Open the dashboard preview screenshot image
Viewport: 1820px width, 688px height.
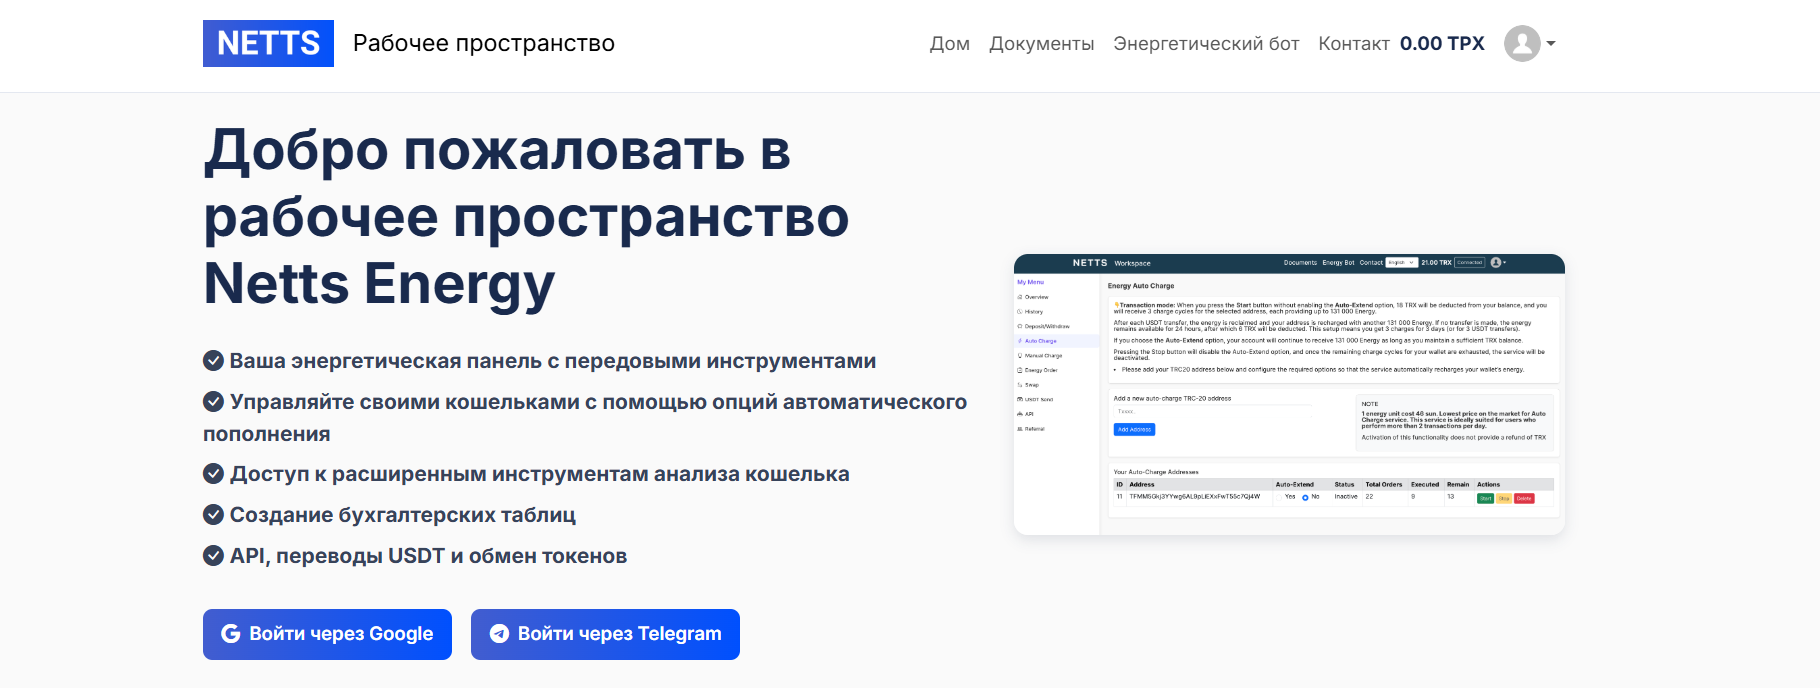(1289, 394)
